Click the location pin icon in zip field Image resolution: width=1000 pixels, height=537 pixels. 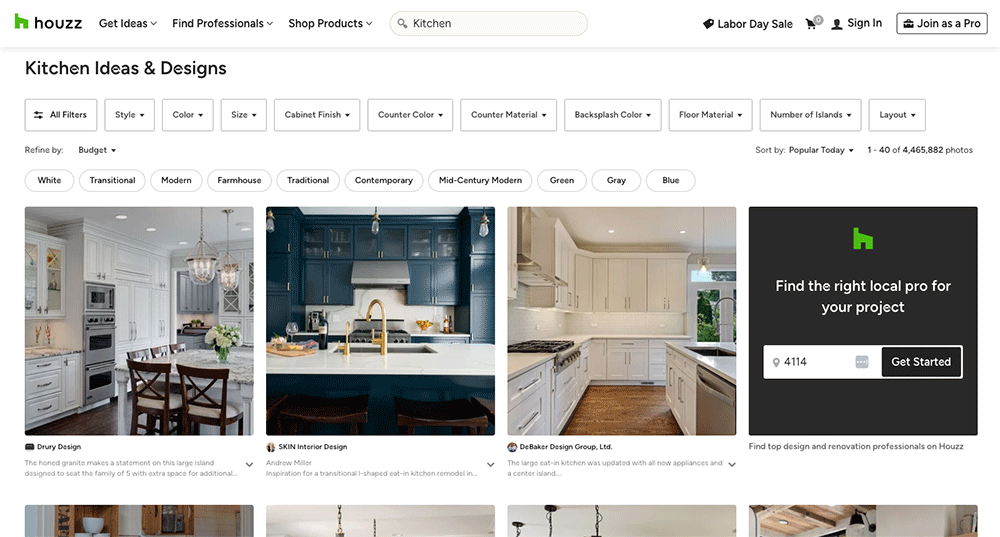coord(776,362)
